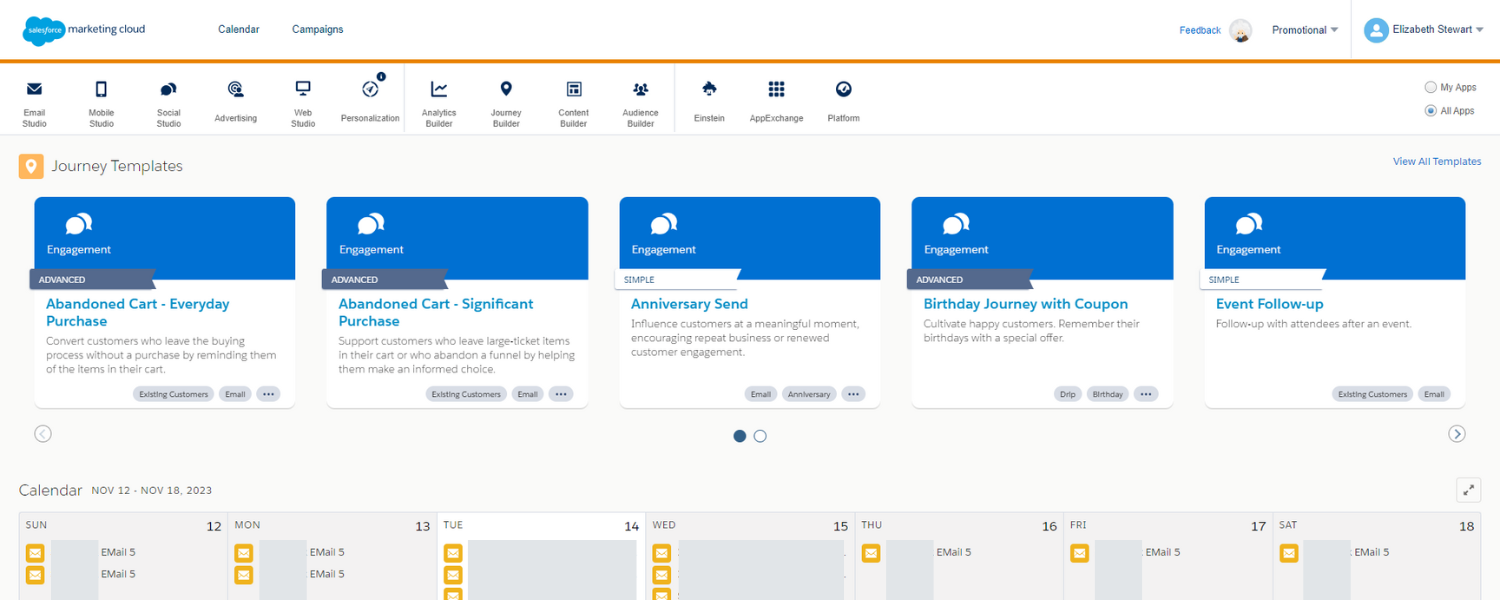Click Email tag on Significant Purchase card
Viewport: 1500px width, 600px height.
[528, 394]
